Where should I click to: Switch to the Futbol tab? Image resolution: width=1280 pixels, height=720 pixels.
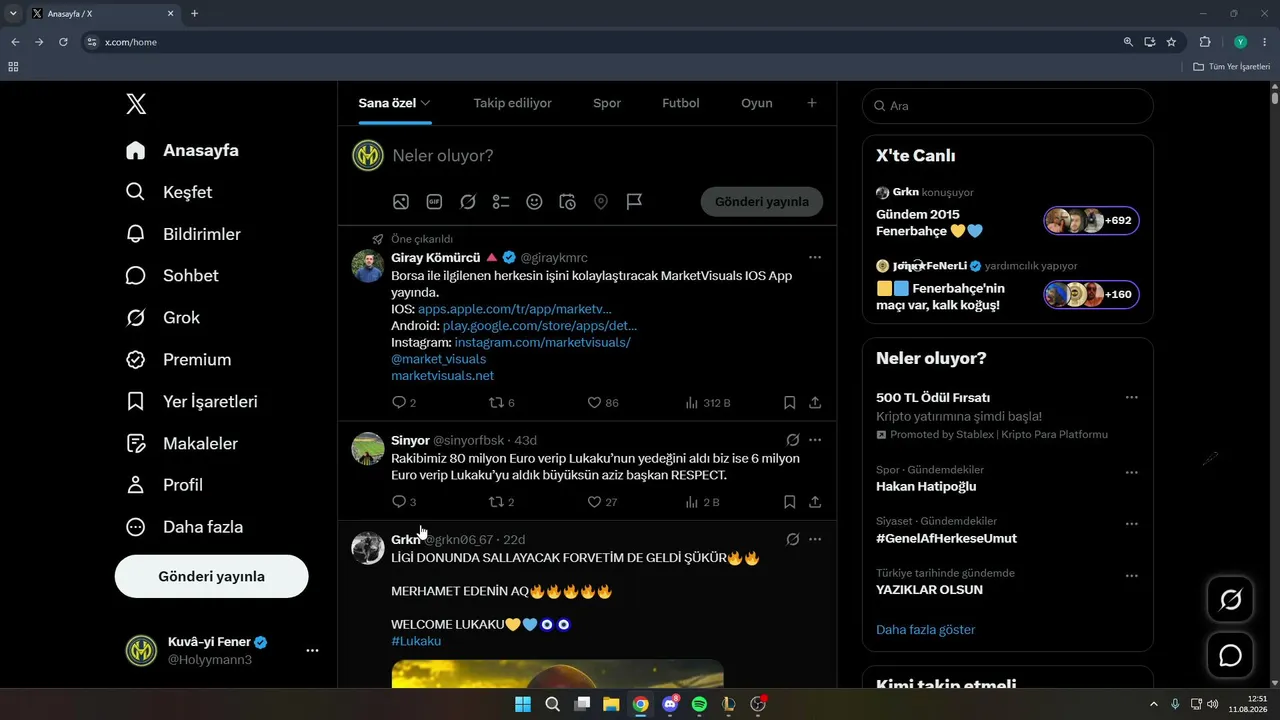[681, 103]
